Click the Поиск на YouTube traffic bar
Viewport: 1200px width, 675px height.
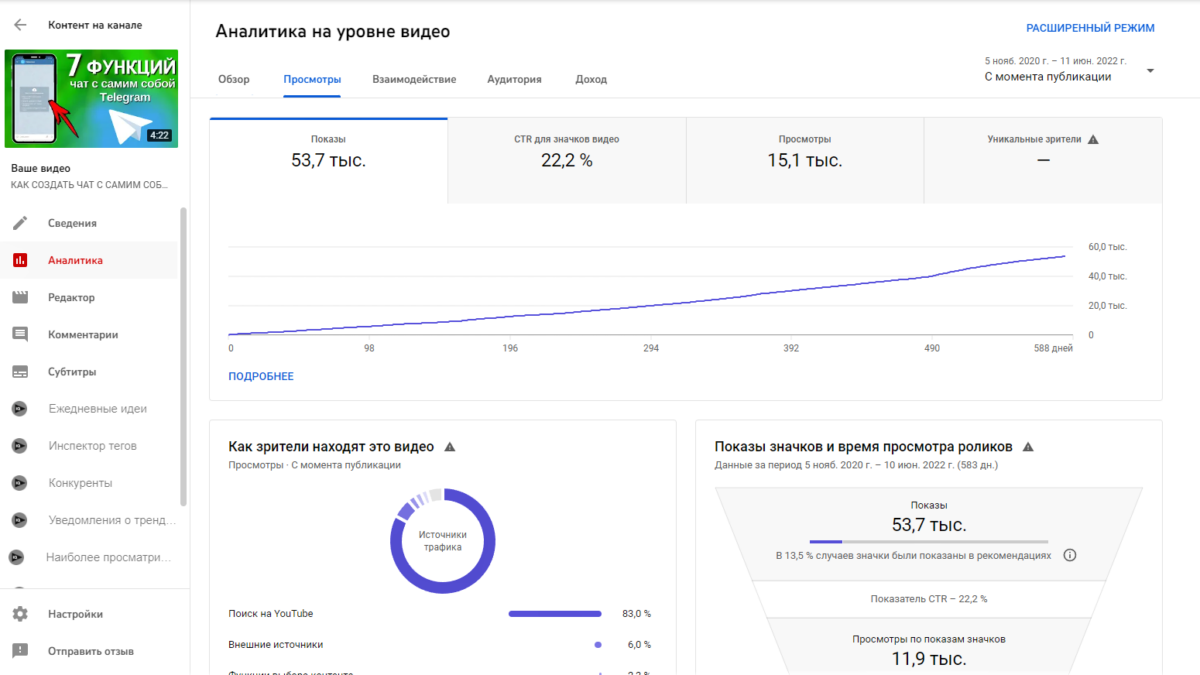(x=555, y=614)
